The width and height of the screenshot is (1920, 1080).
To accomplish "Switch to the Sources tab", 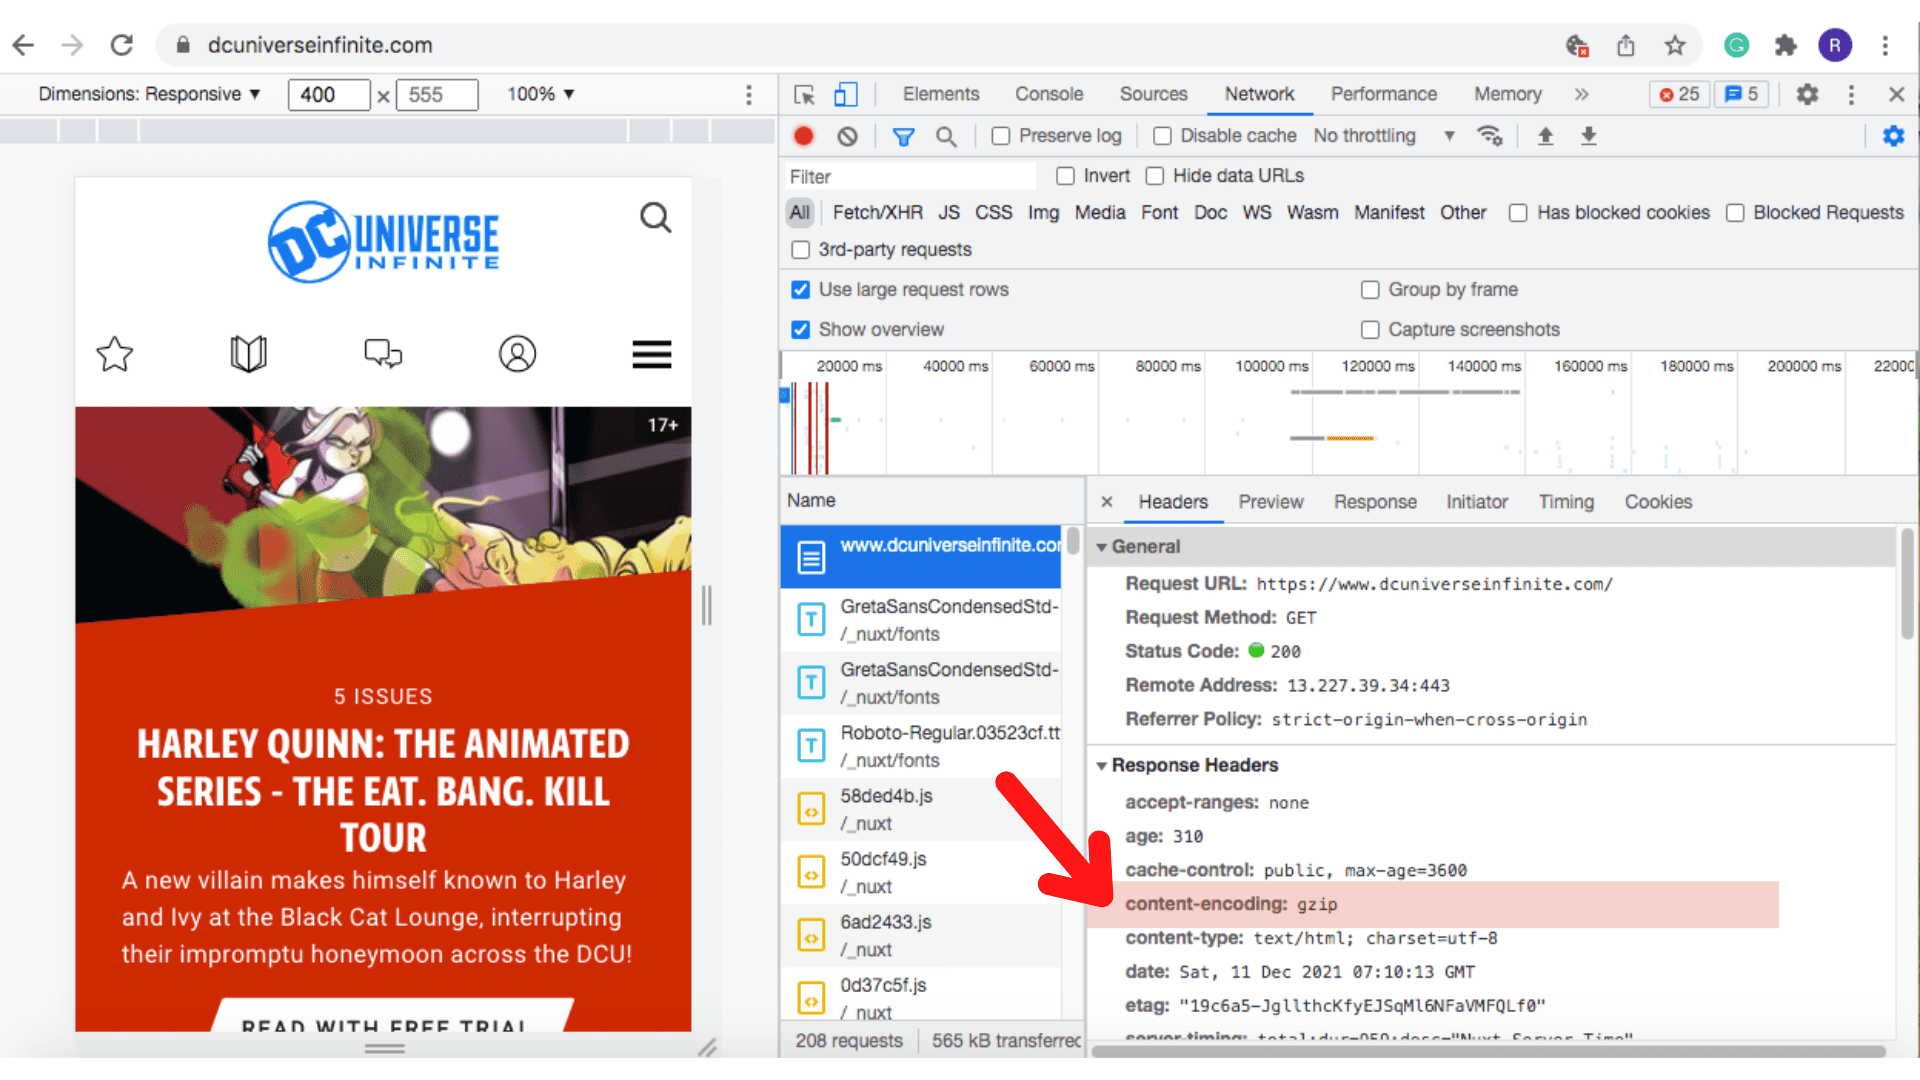I will pos(1153,94).
